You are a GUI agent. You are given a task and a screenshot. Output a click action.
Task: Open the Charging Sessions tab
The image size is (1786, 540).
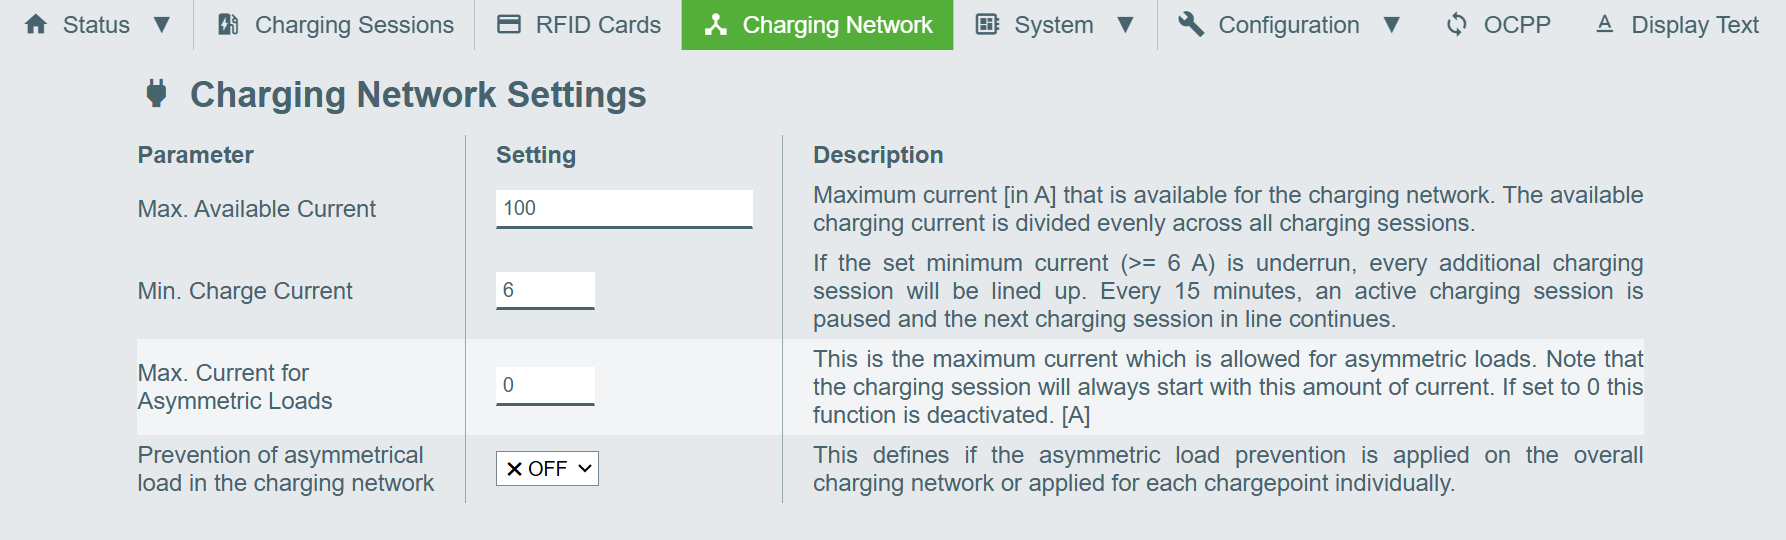coord(354,24)
